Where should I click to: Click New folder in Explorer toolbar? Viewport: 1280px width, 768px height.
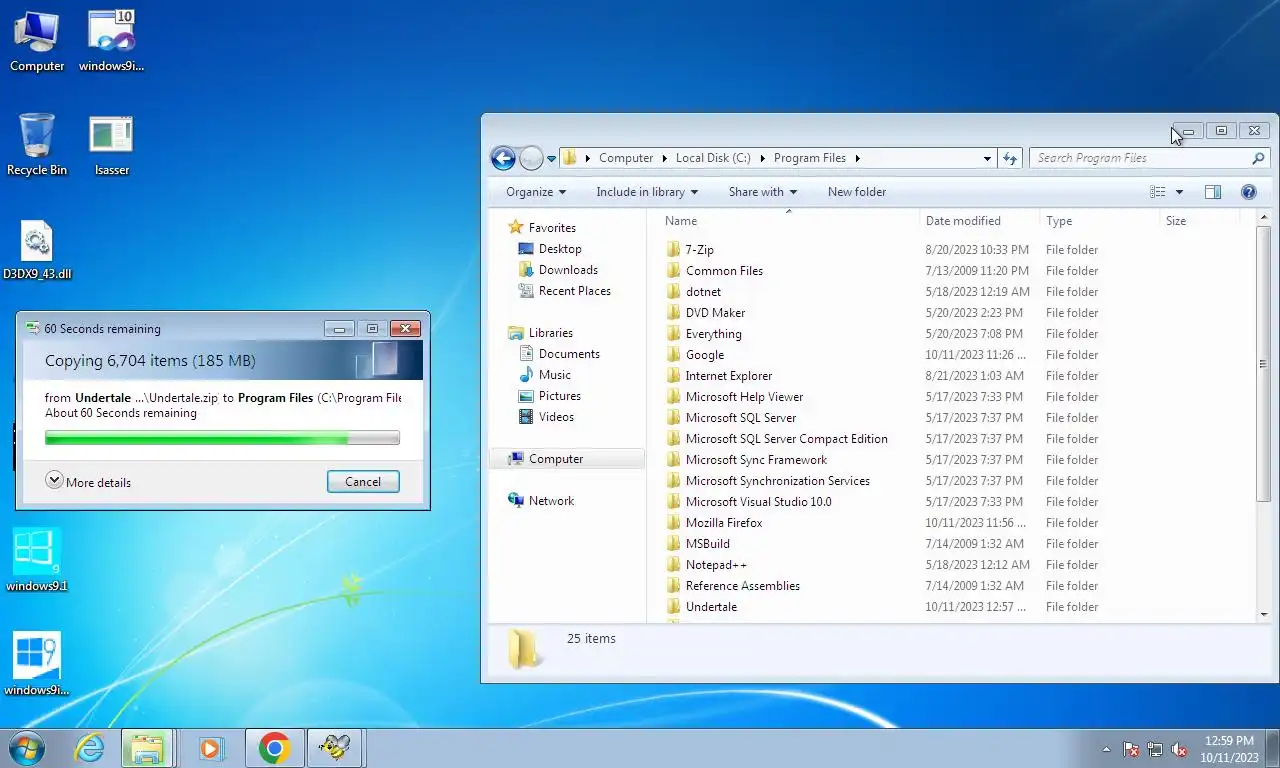click(x=857, y=192)
